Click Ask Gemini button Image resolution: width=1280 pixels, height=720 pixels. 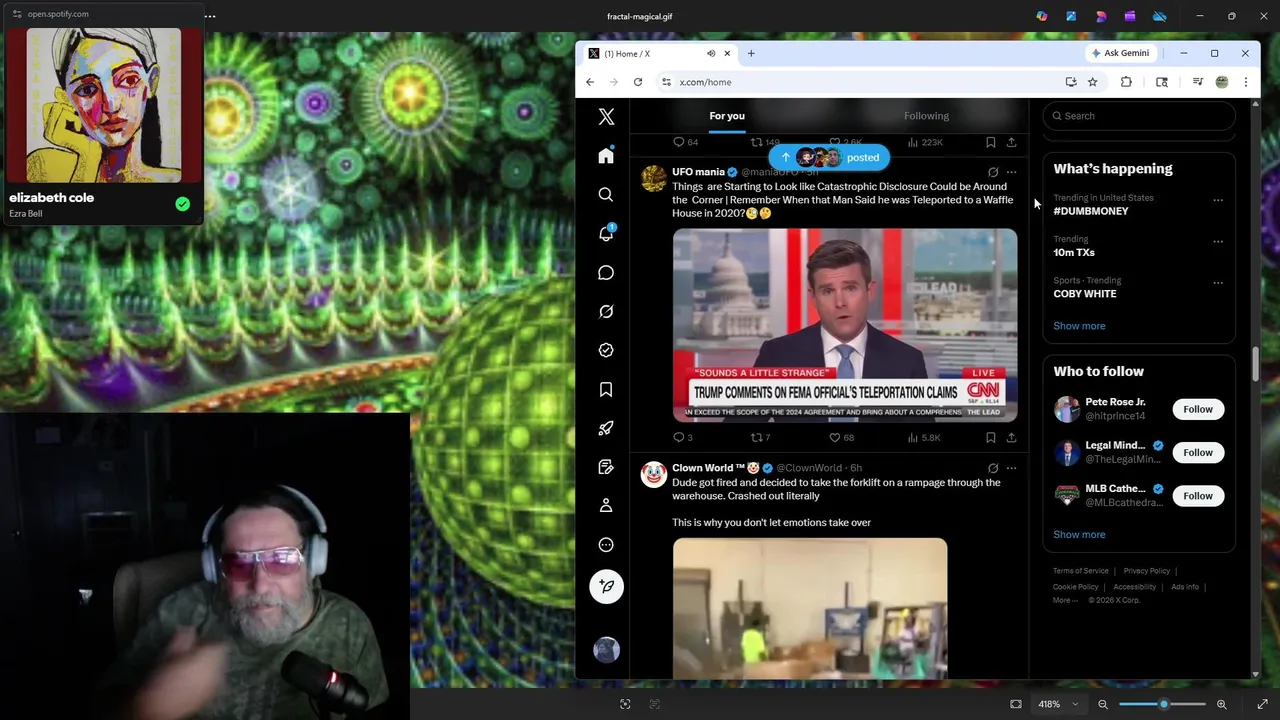1121,53
